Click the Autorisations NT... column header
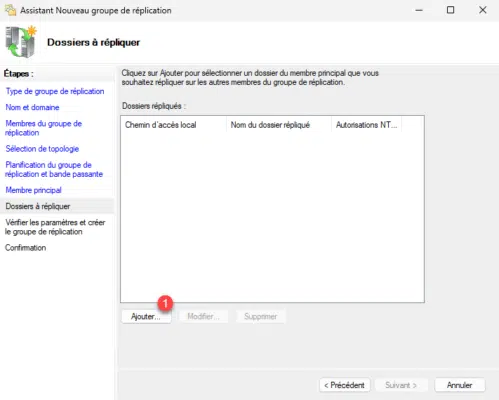Viewport: 499px width, 400px height. click(x=367, y=125)
